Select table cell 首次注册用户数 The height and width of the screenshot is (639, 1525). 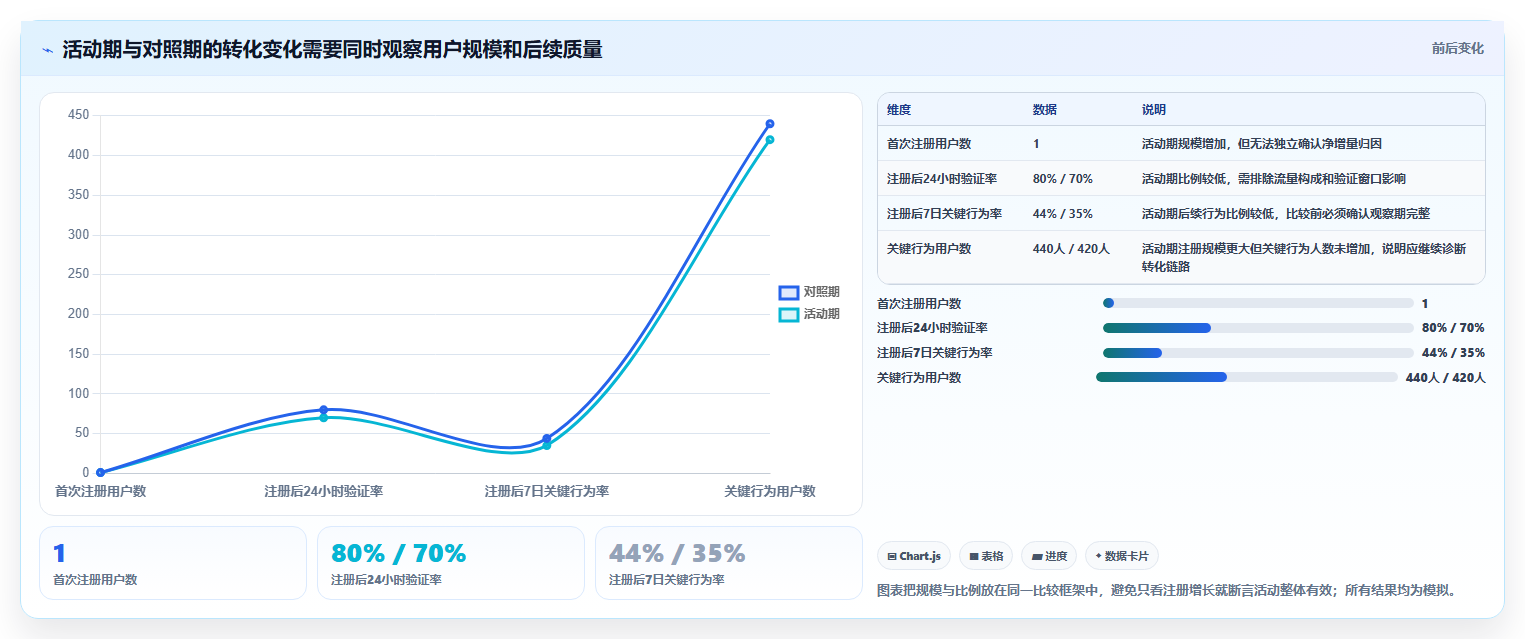pyautogui.click(x=929, y=144)
